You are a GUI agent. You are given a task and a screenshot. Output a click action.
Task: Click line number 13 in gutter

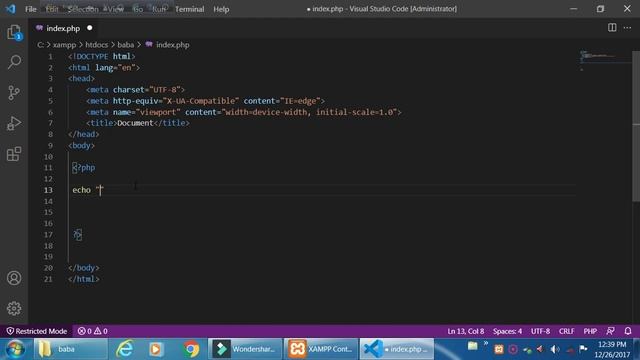48,190
